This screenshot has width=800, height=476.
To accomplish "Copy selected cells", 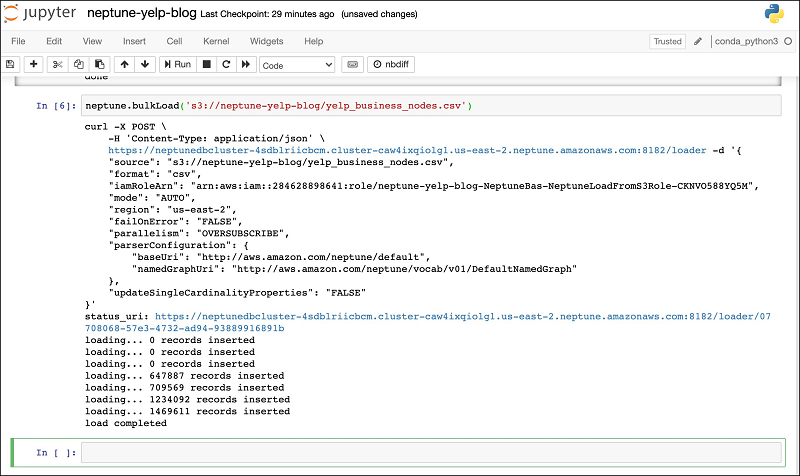I will point(79,64).
